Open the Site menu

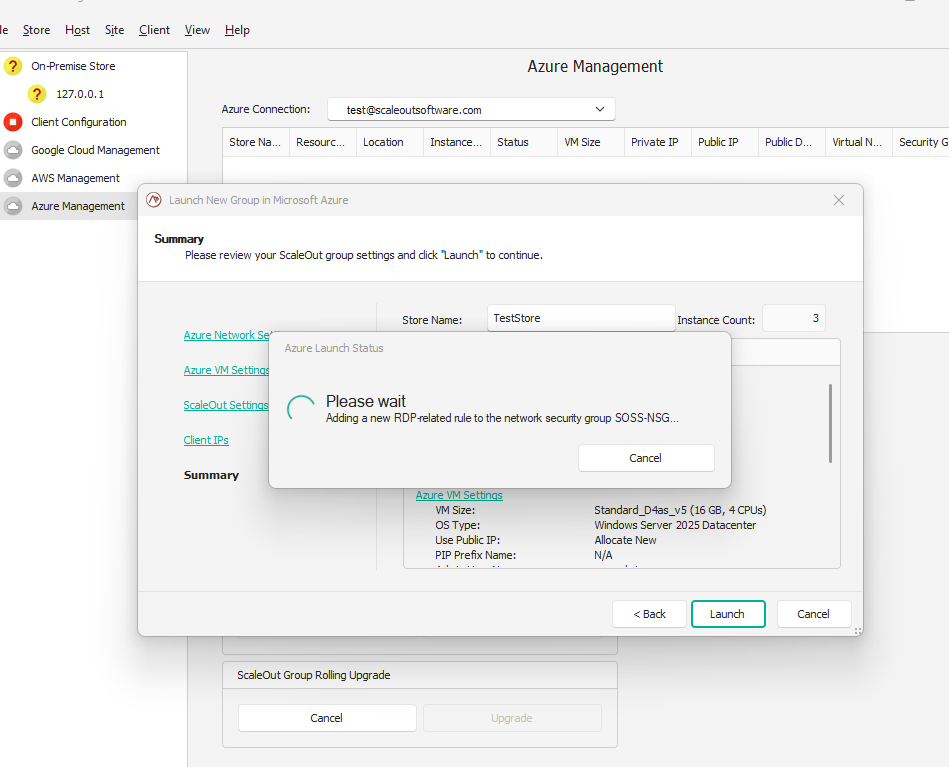click(114, 30)
